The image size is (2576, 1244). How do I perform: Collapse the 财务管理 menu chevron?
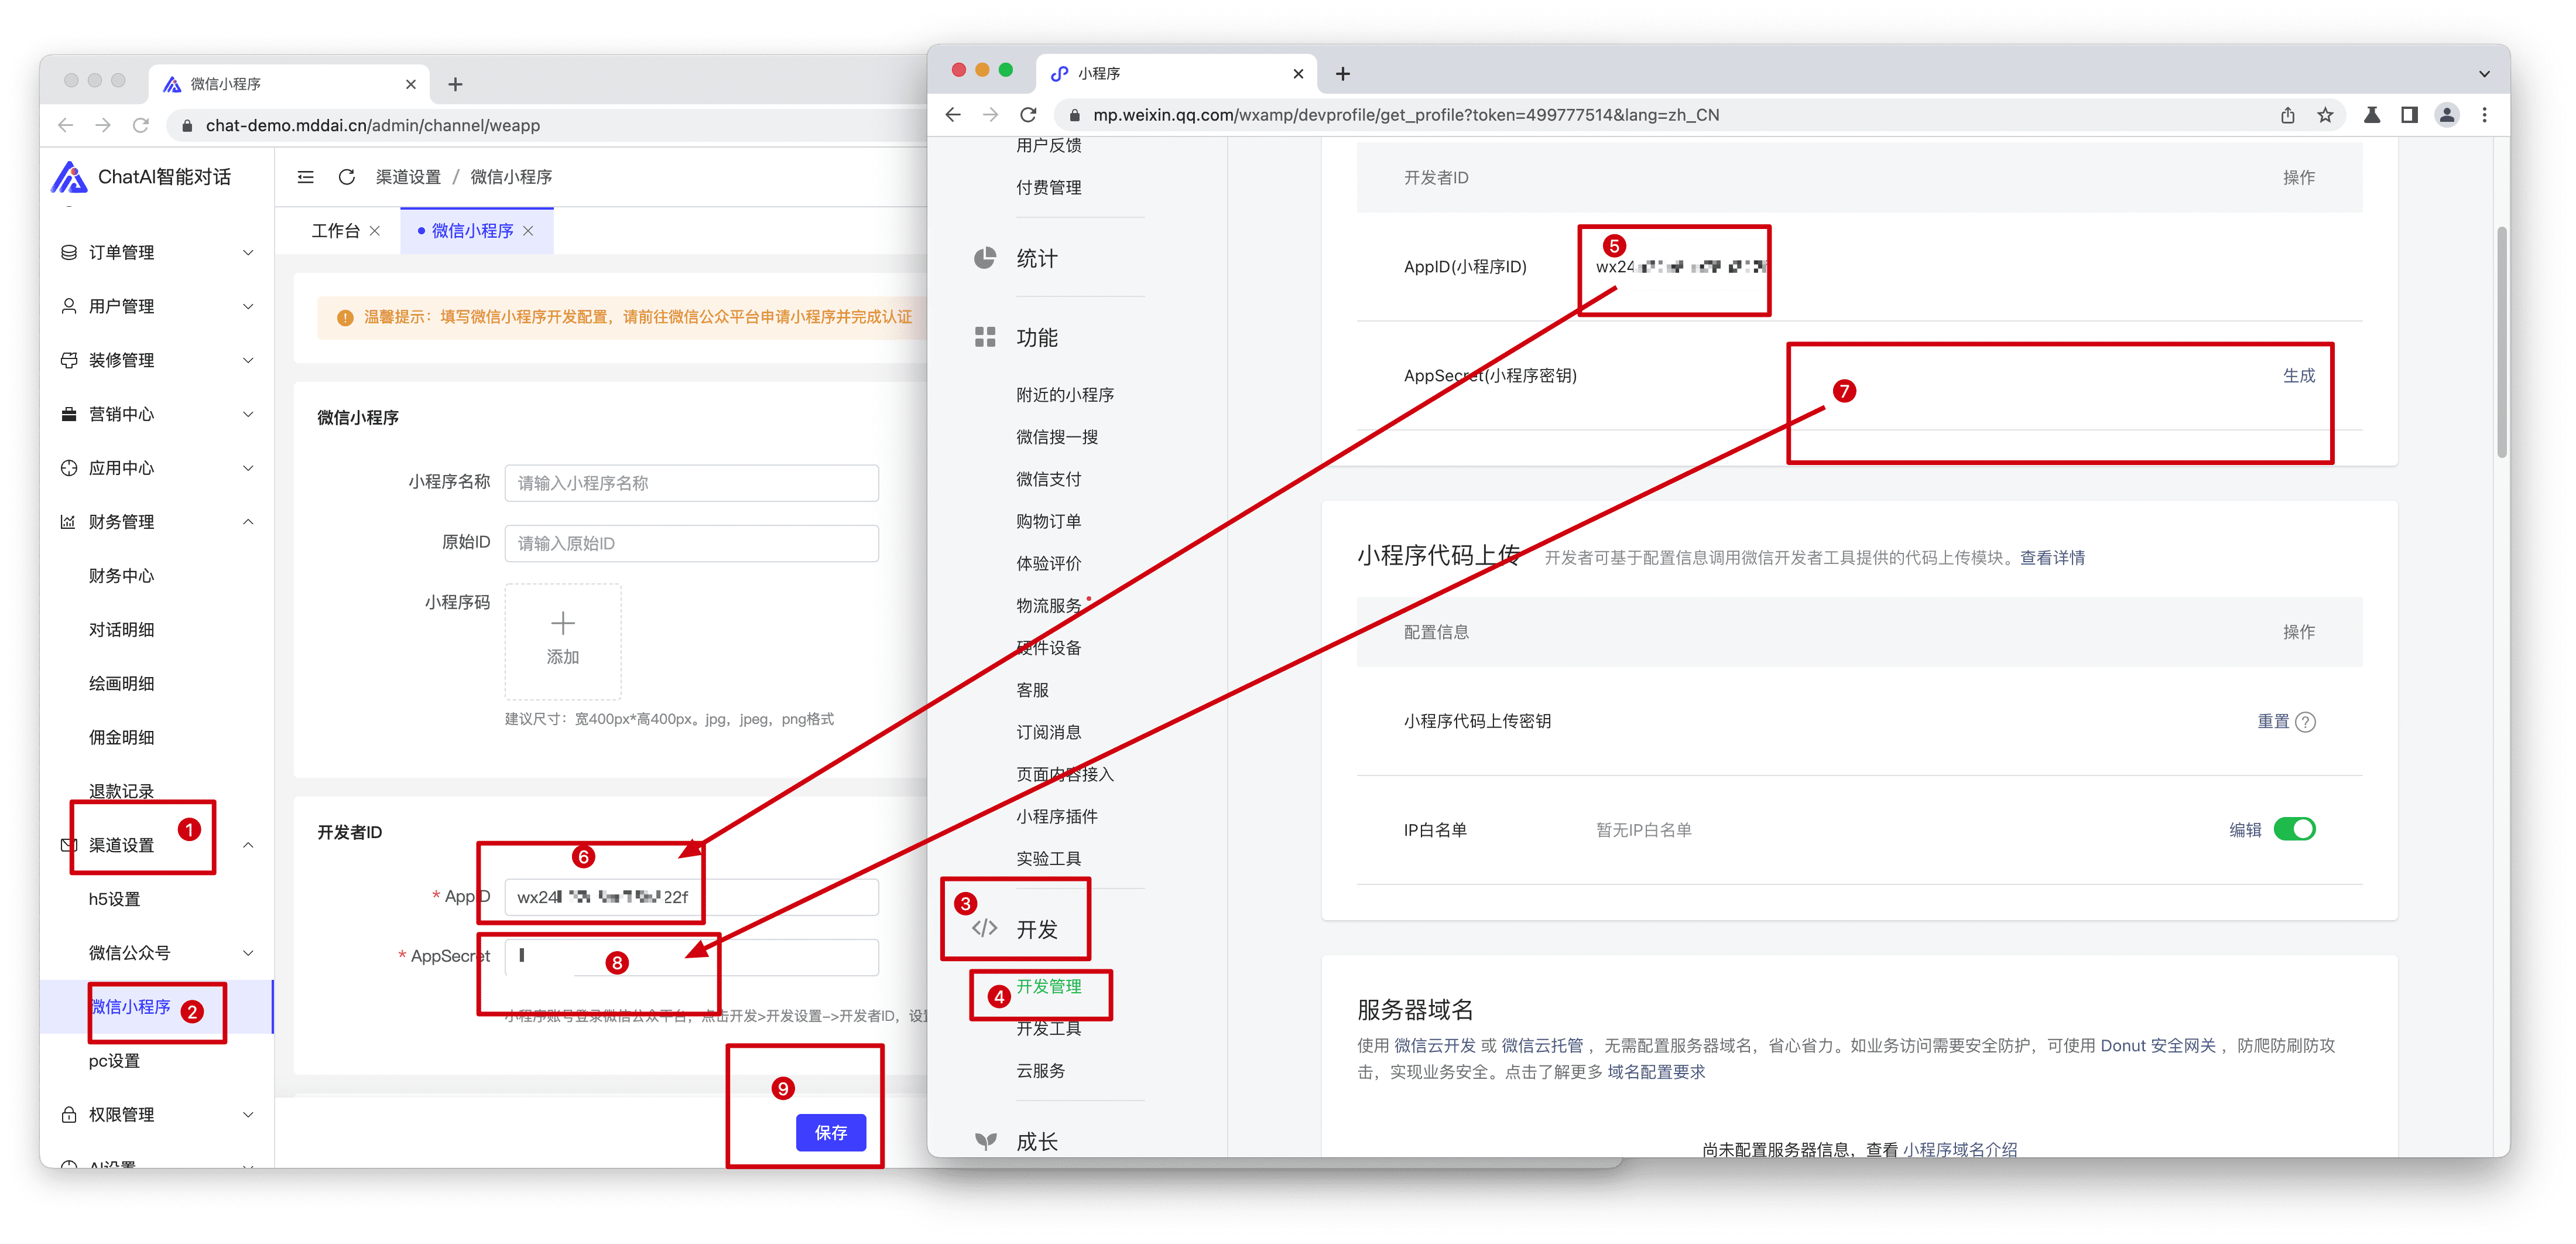coord(248,522)
